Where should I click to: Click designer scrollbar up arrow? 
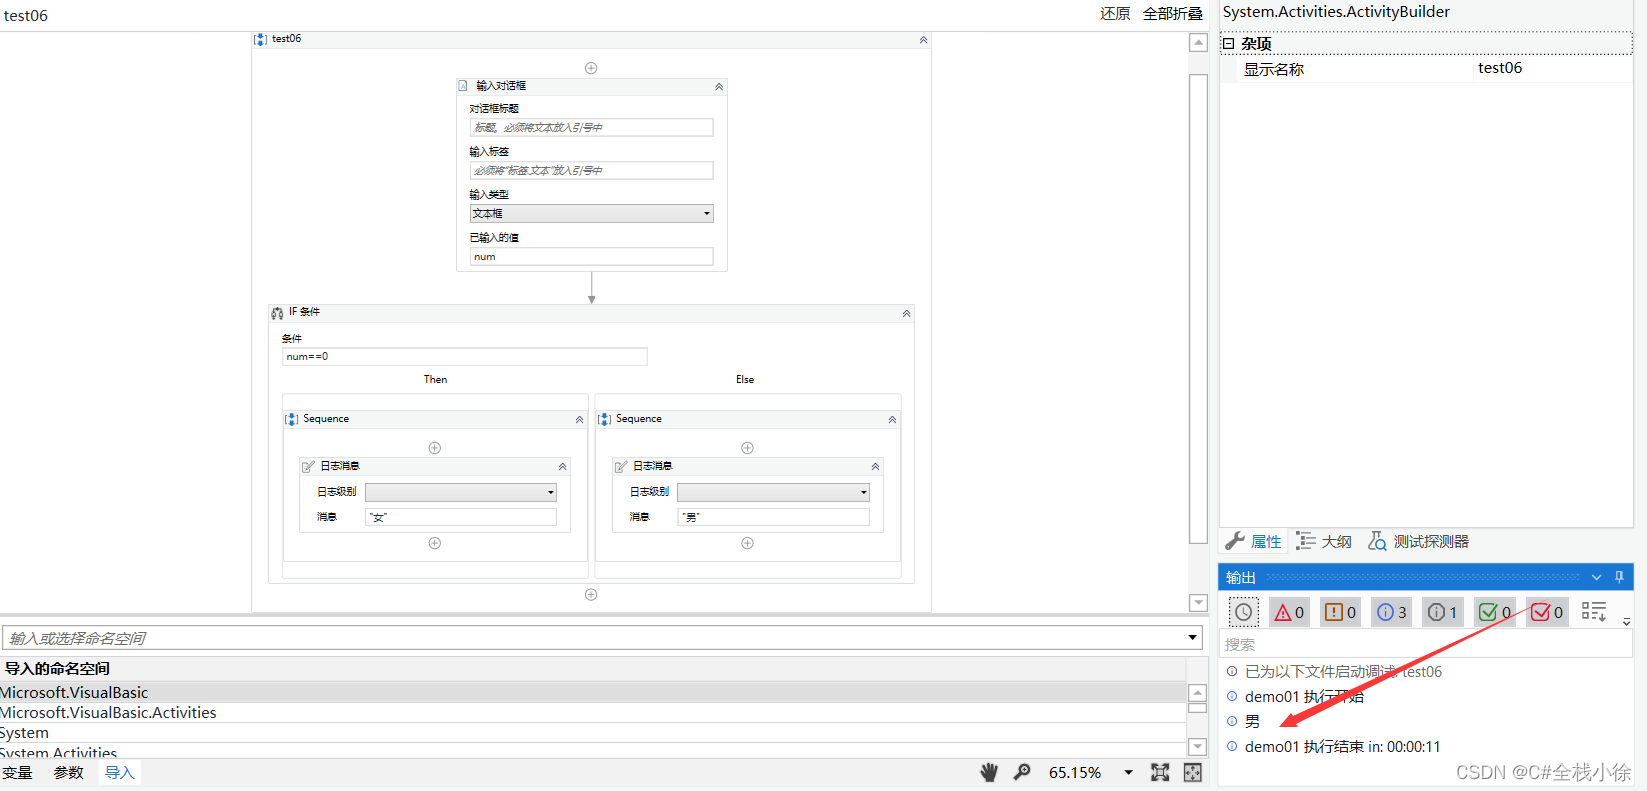(1198, 42)
